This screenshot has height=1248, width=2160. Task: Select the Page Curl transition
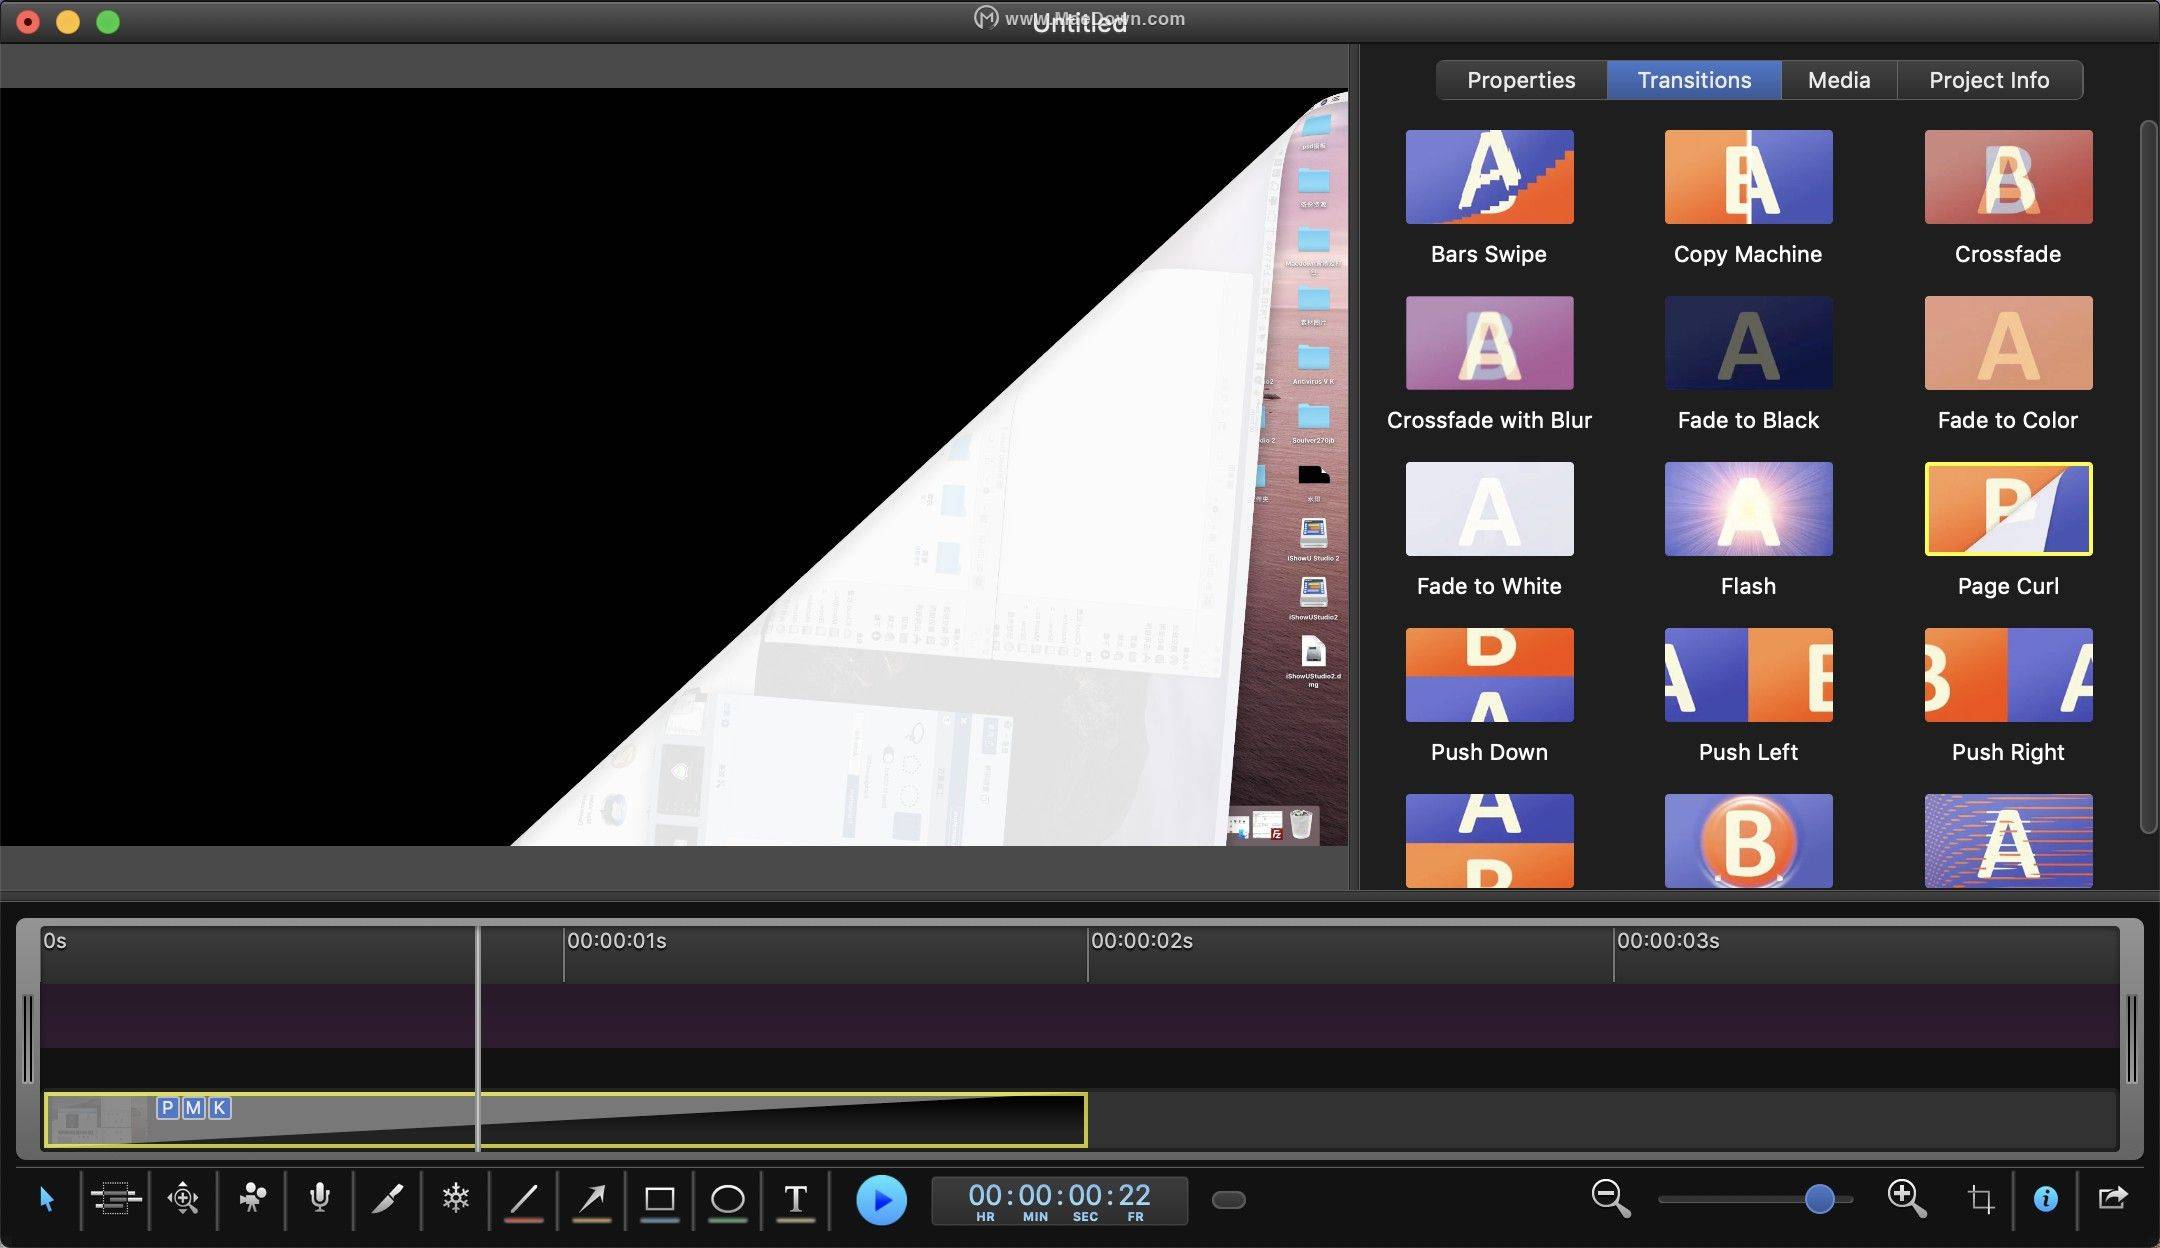2008,509
